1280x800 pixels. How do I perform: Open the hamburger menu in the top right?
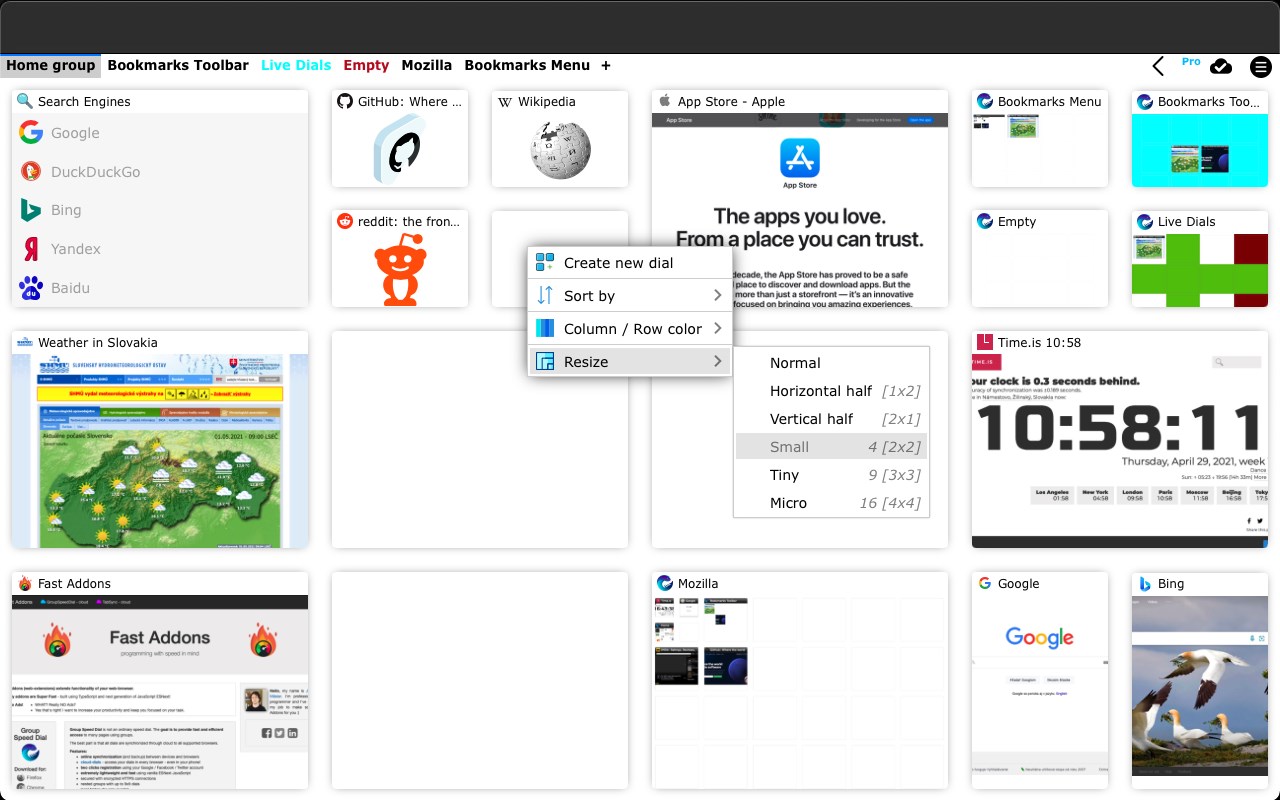point(1260,67)
